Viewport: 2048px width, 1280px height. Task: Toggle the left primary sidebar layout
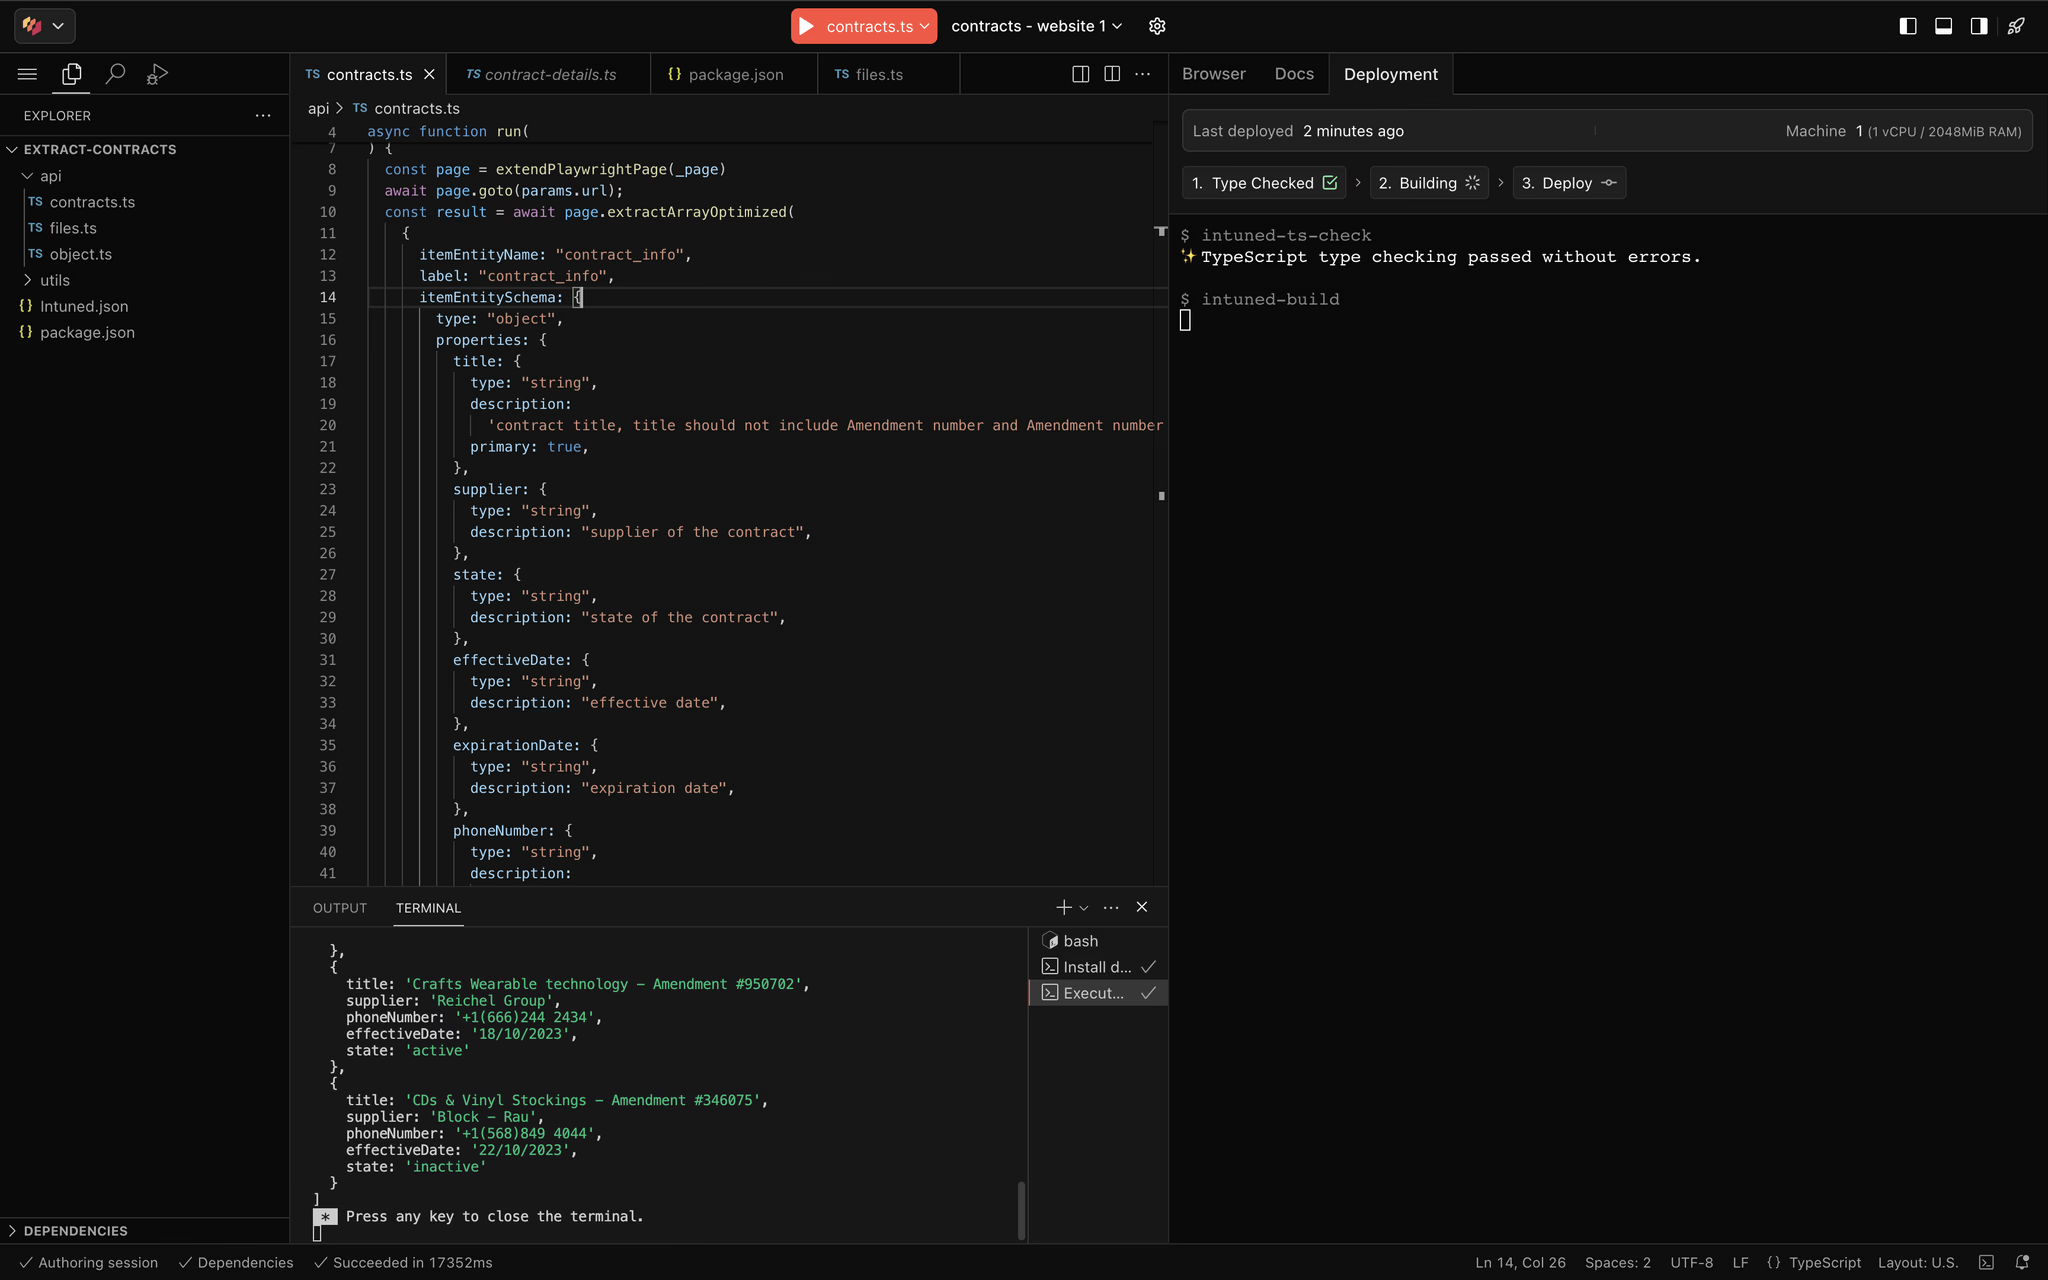(x=1908, y=26)
